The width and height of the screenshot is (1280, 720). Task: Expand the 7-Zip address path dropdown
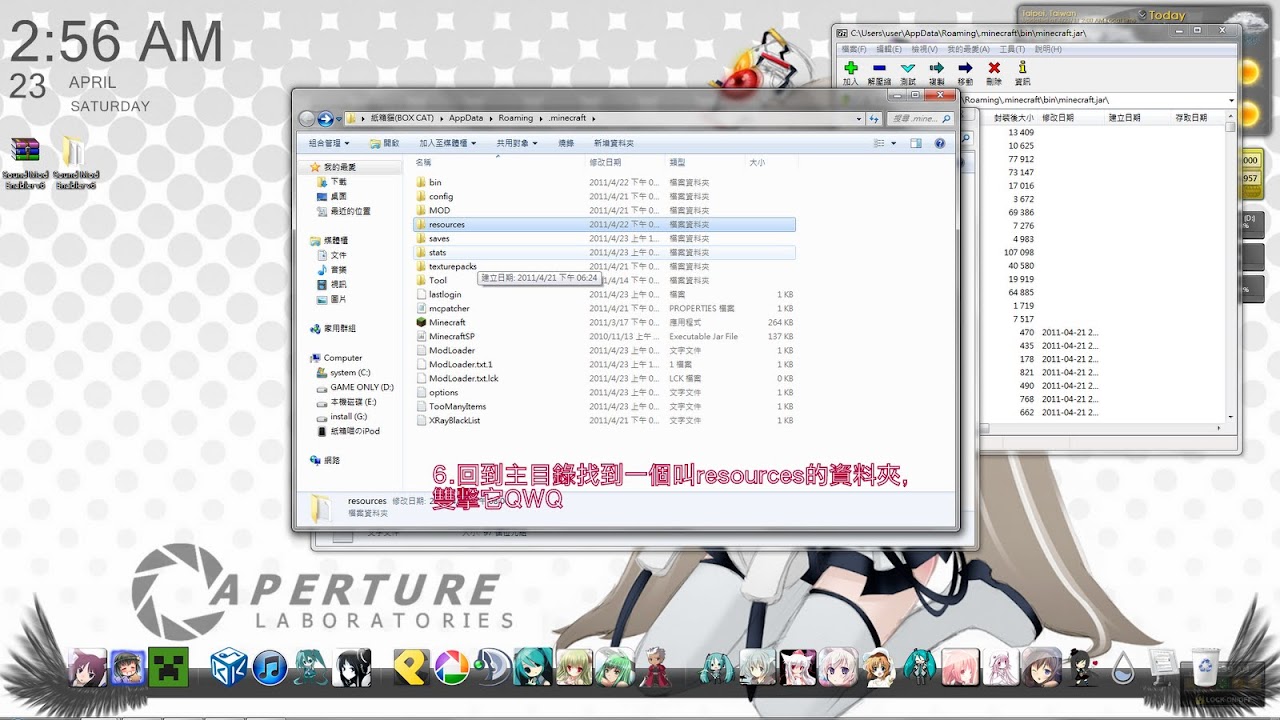(x=1231, y=100)
